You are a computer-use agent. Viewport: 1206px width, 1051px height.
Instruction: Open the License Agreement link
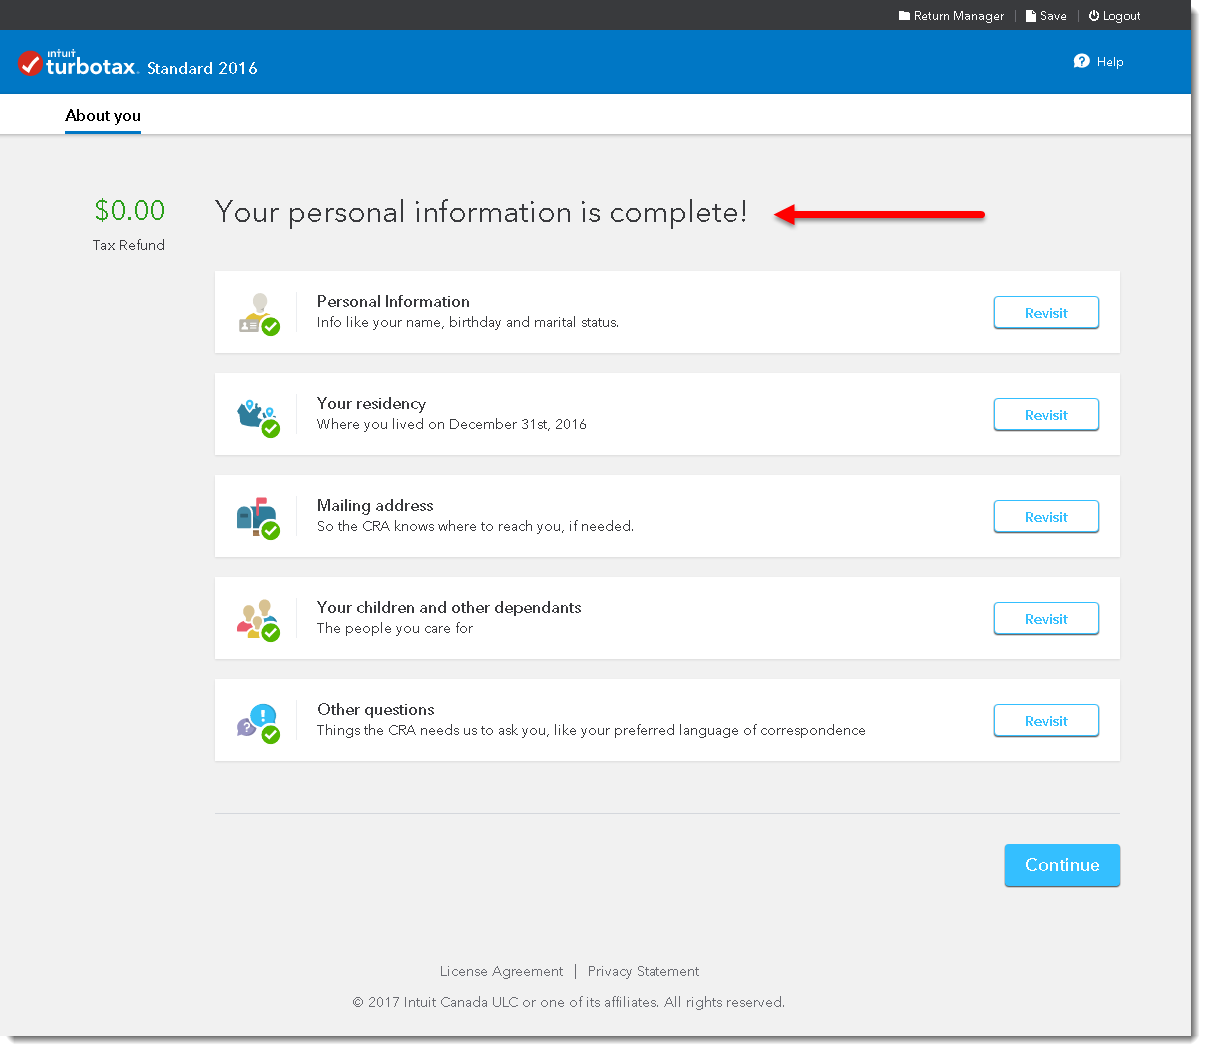[501, 971]
